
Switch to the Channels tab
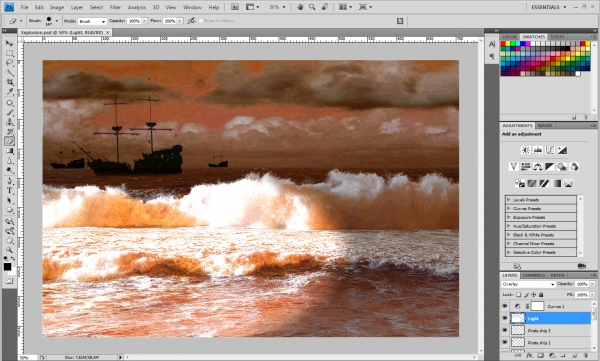(x=534, y=275)
